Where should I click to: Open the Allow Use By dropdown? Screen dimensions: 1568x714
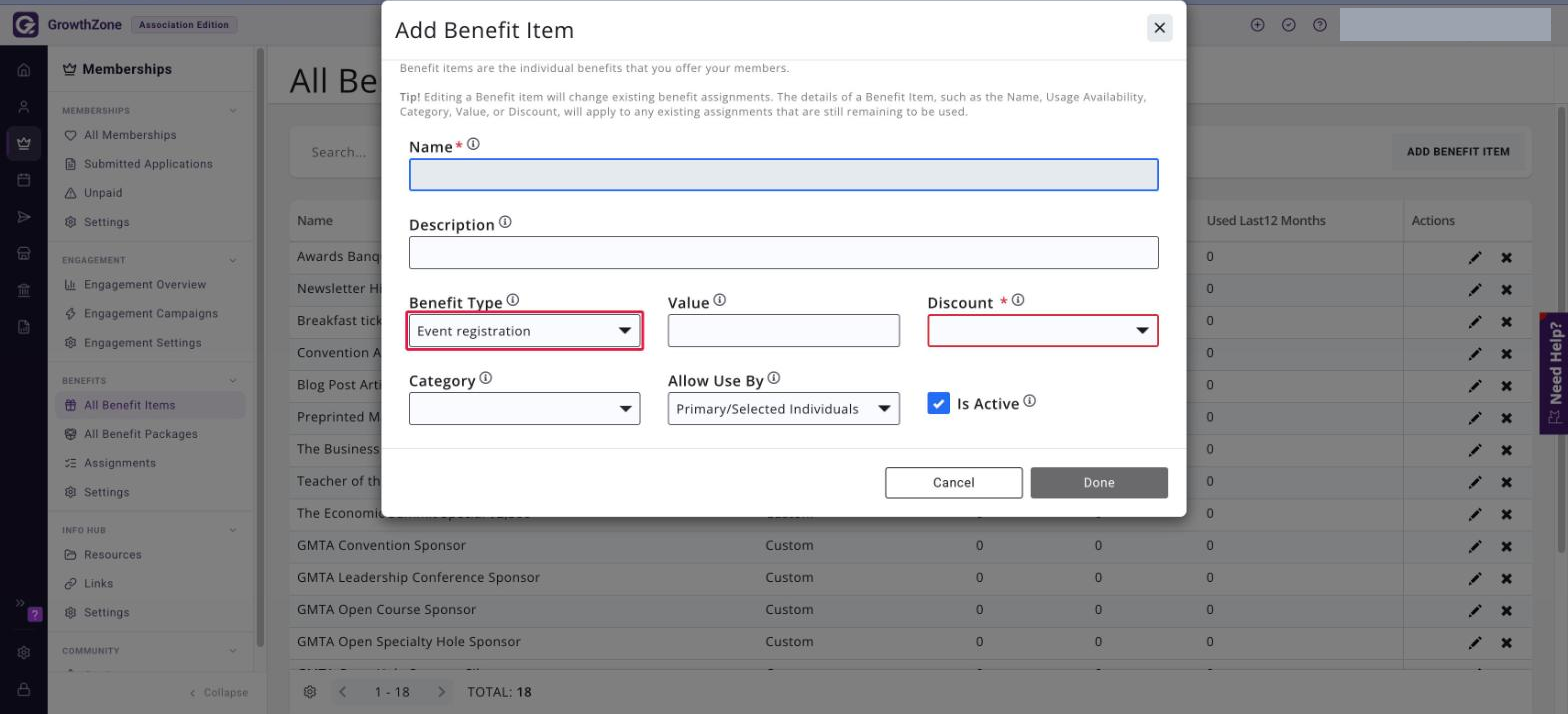click(783, 408)
